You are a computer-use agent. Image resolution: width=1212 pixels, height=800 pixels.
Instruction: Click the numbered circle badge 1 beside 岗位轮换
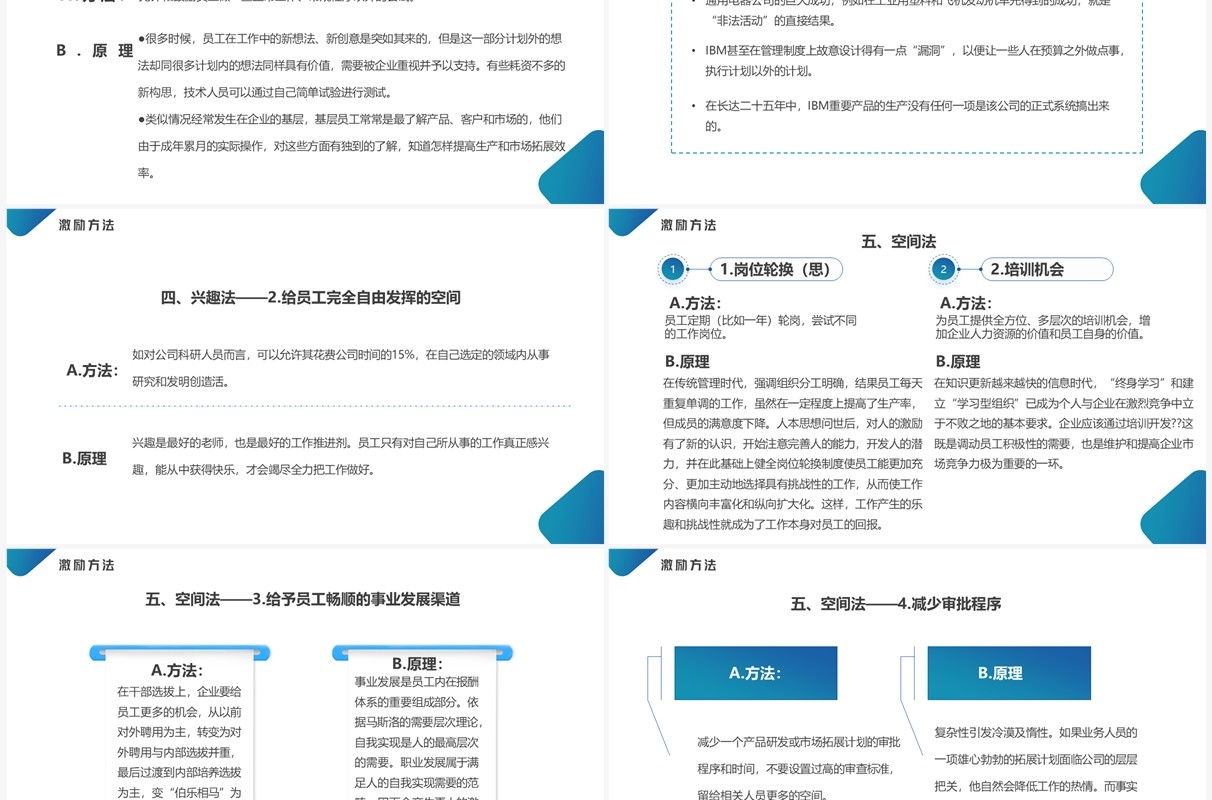(674, 269)
